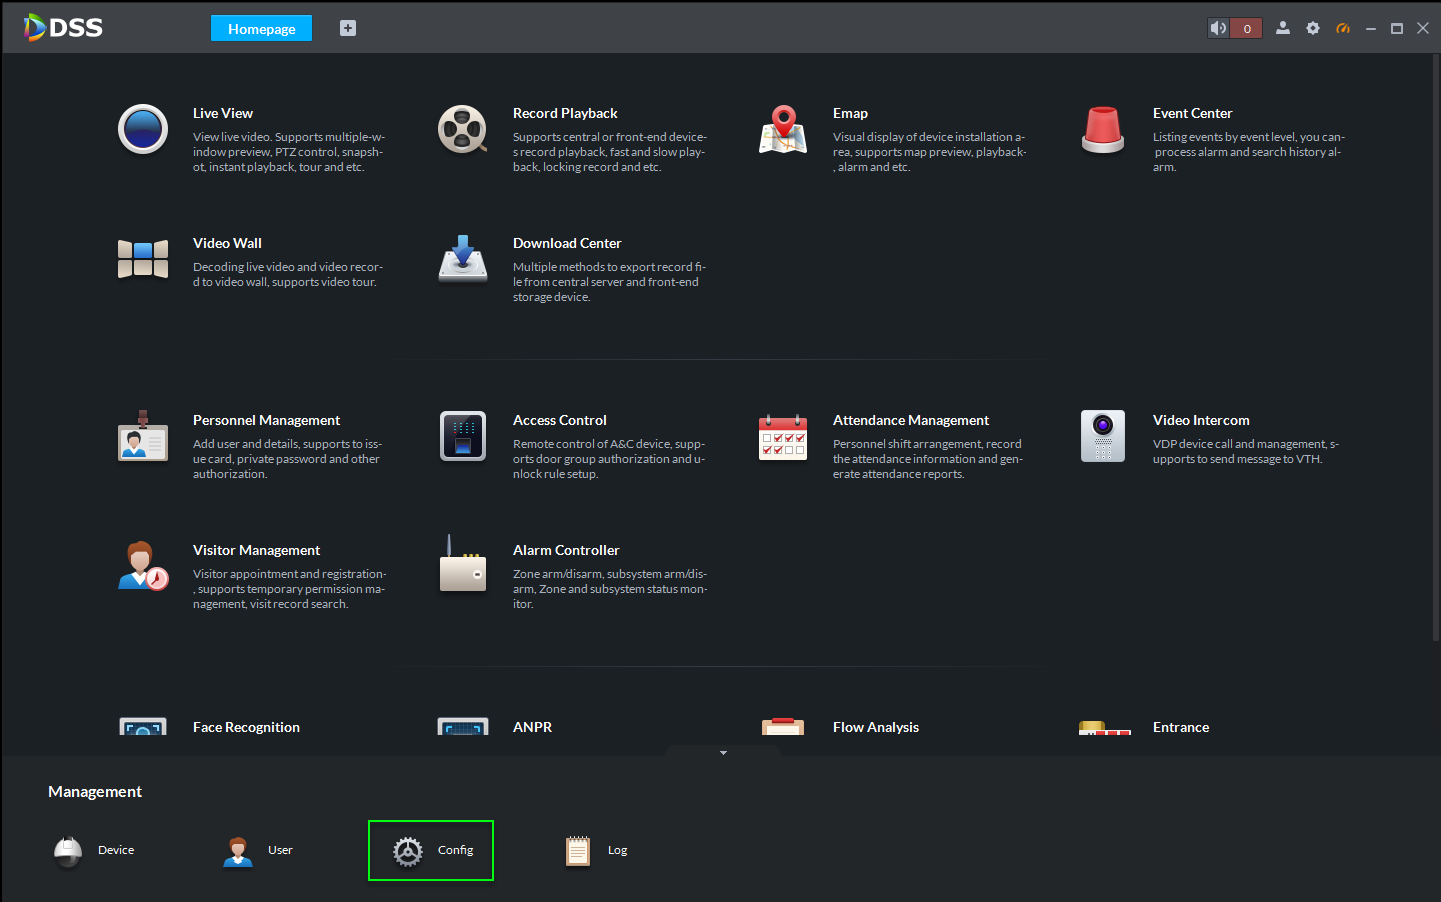The width and height of the screenshot is (1441, 902).
Task: Click the Log label under Management
Action: [x=617, y=850]
